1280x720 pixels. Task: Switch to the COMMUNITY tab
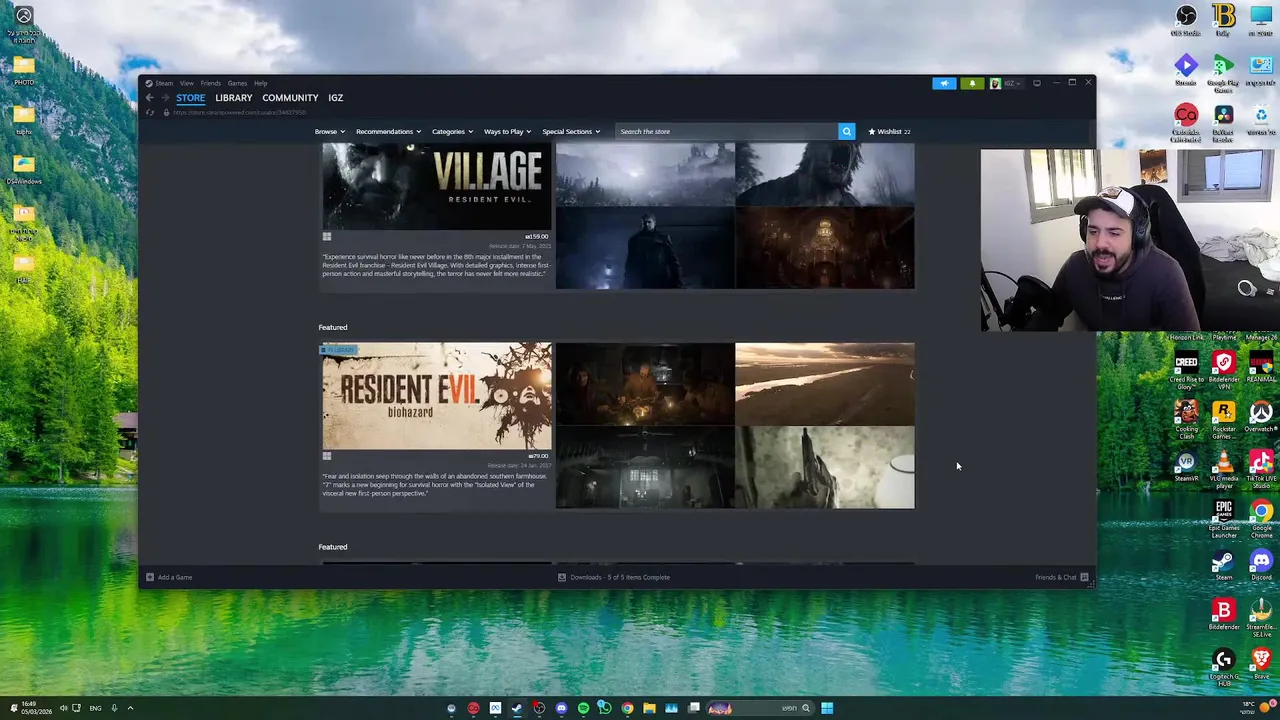click(290, 98)
